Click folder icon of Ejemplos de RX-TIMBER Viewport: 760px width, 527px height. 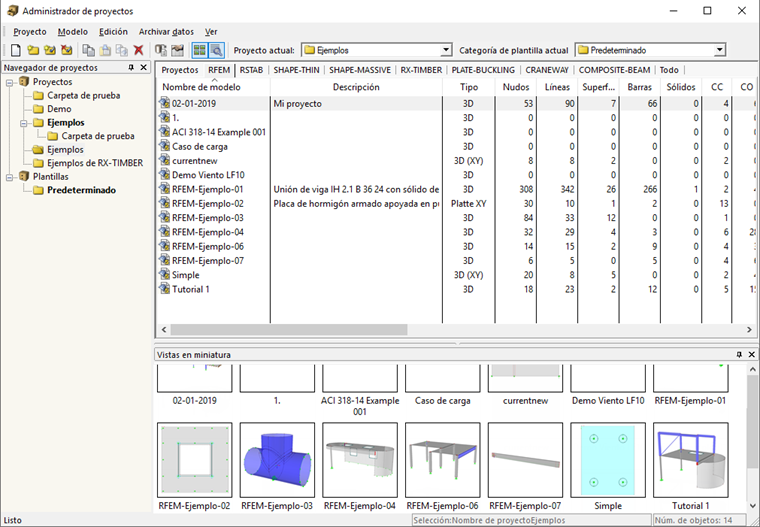38,163
